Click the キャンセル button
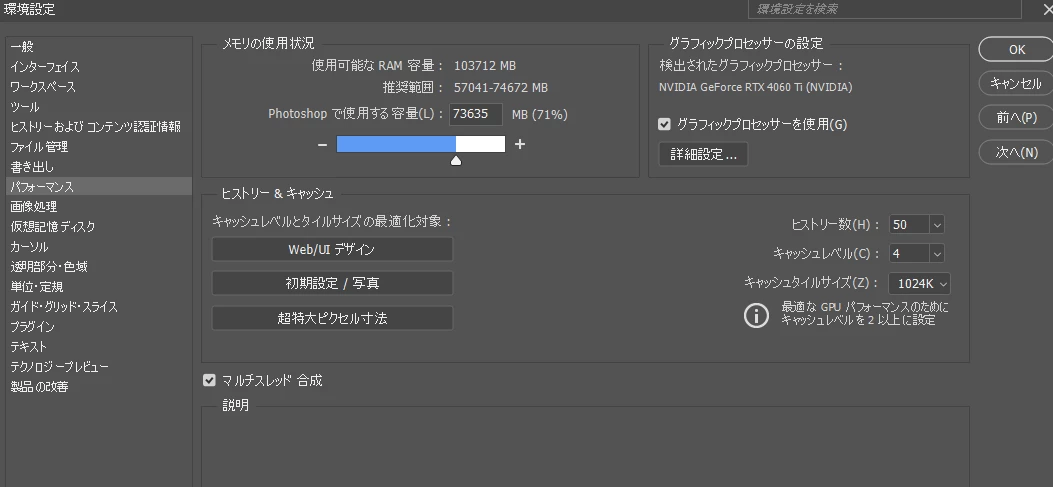Viewport: 1053px width, 487px height. (1017, 83)
